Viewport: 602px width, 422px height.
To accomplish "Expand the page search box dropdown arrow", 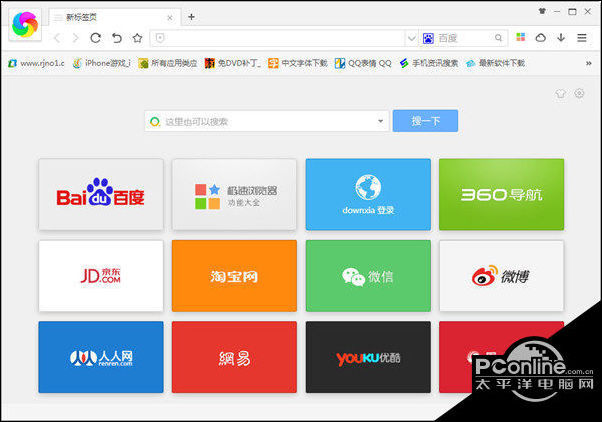I will pos(380,121).
